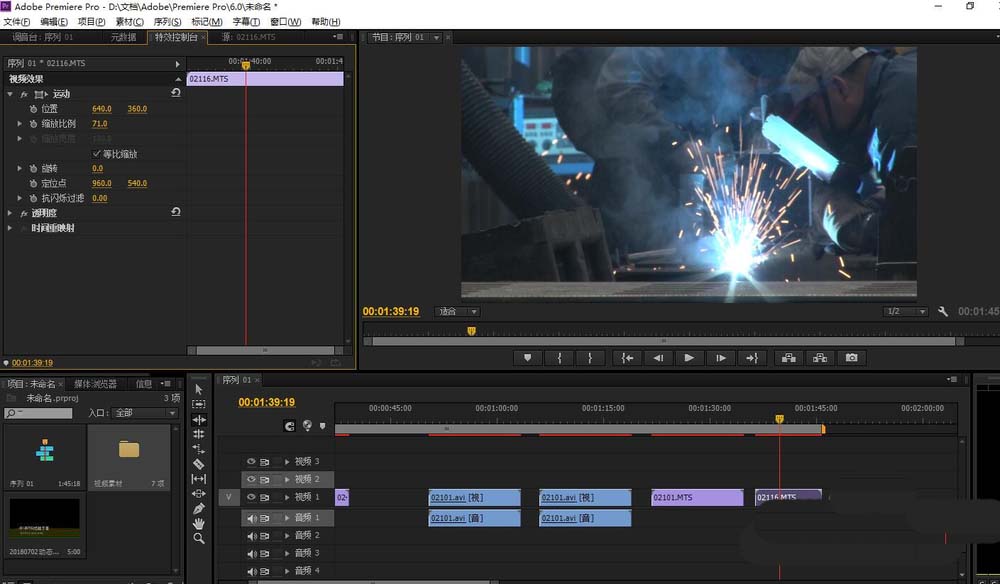Switch to 元数据 tab
The width and height of the screenshot is (1000, 584).
[123, 37]
